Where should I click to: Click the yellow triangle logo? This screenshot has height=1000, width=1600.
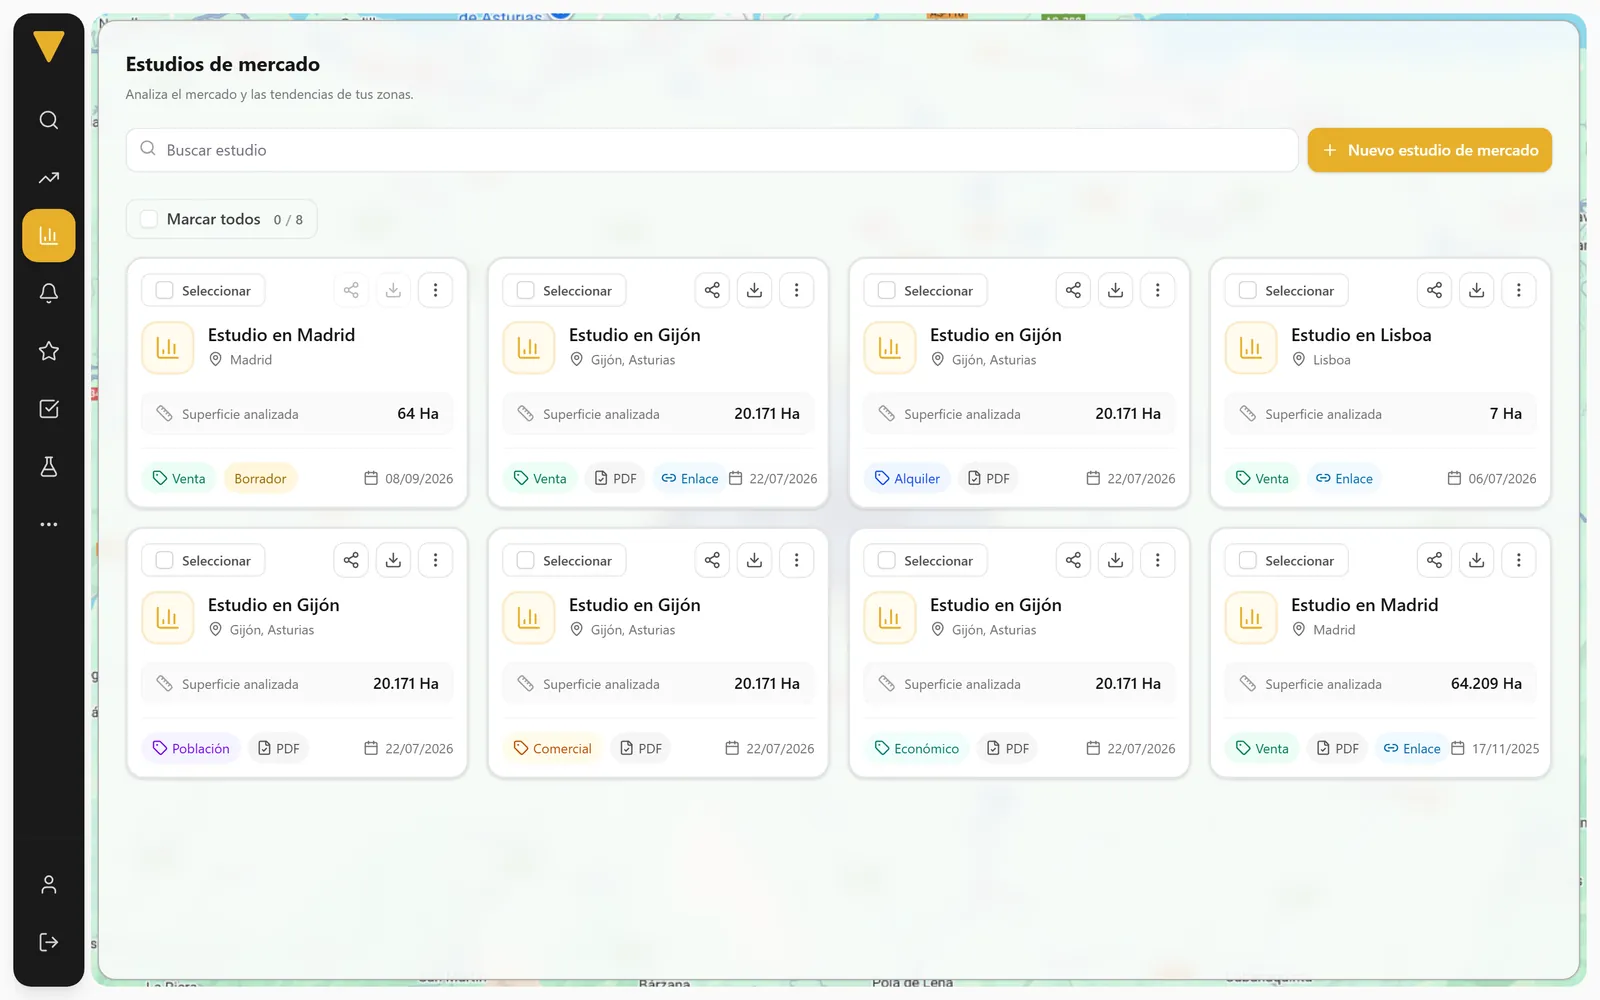point(49,46)
